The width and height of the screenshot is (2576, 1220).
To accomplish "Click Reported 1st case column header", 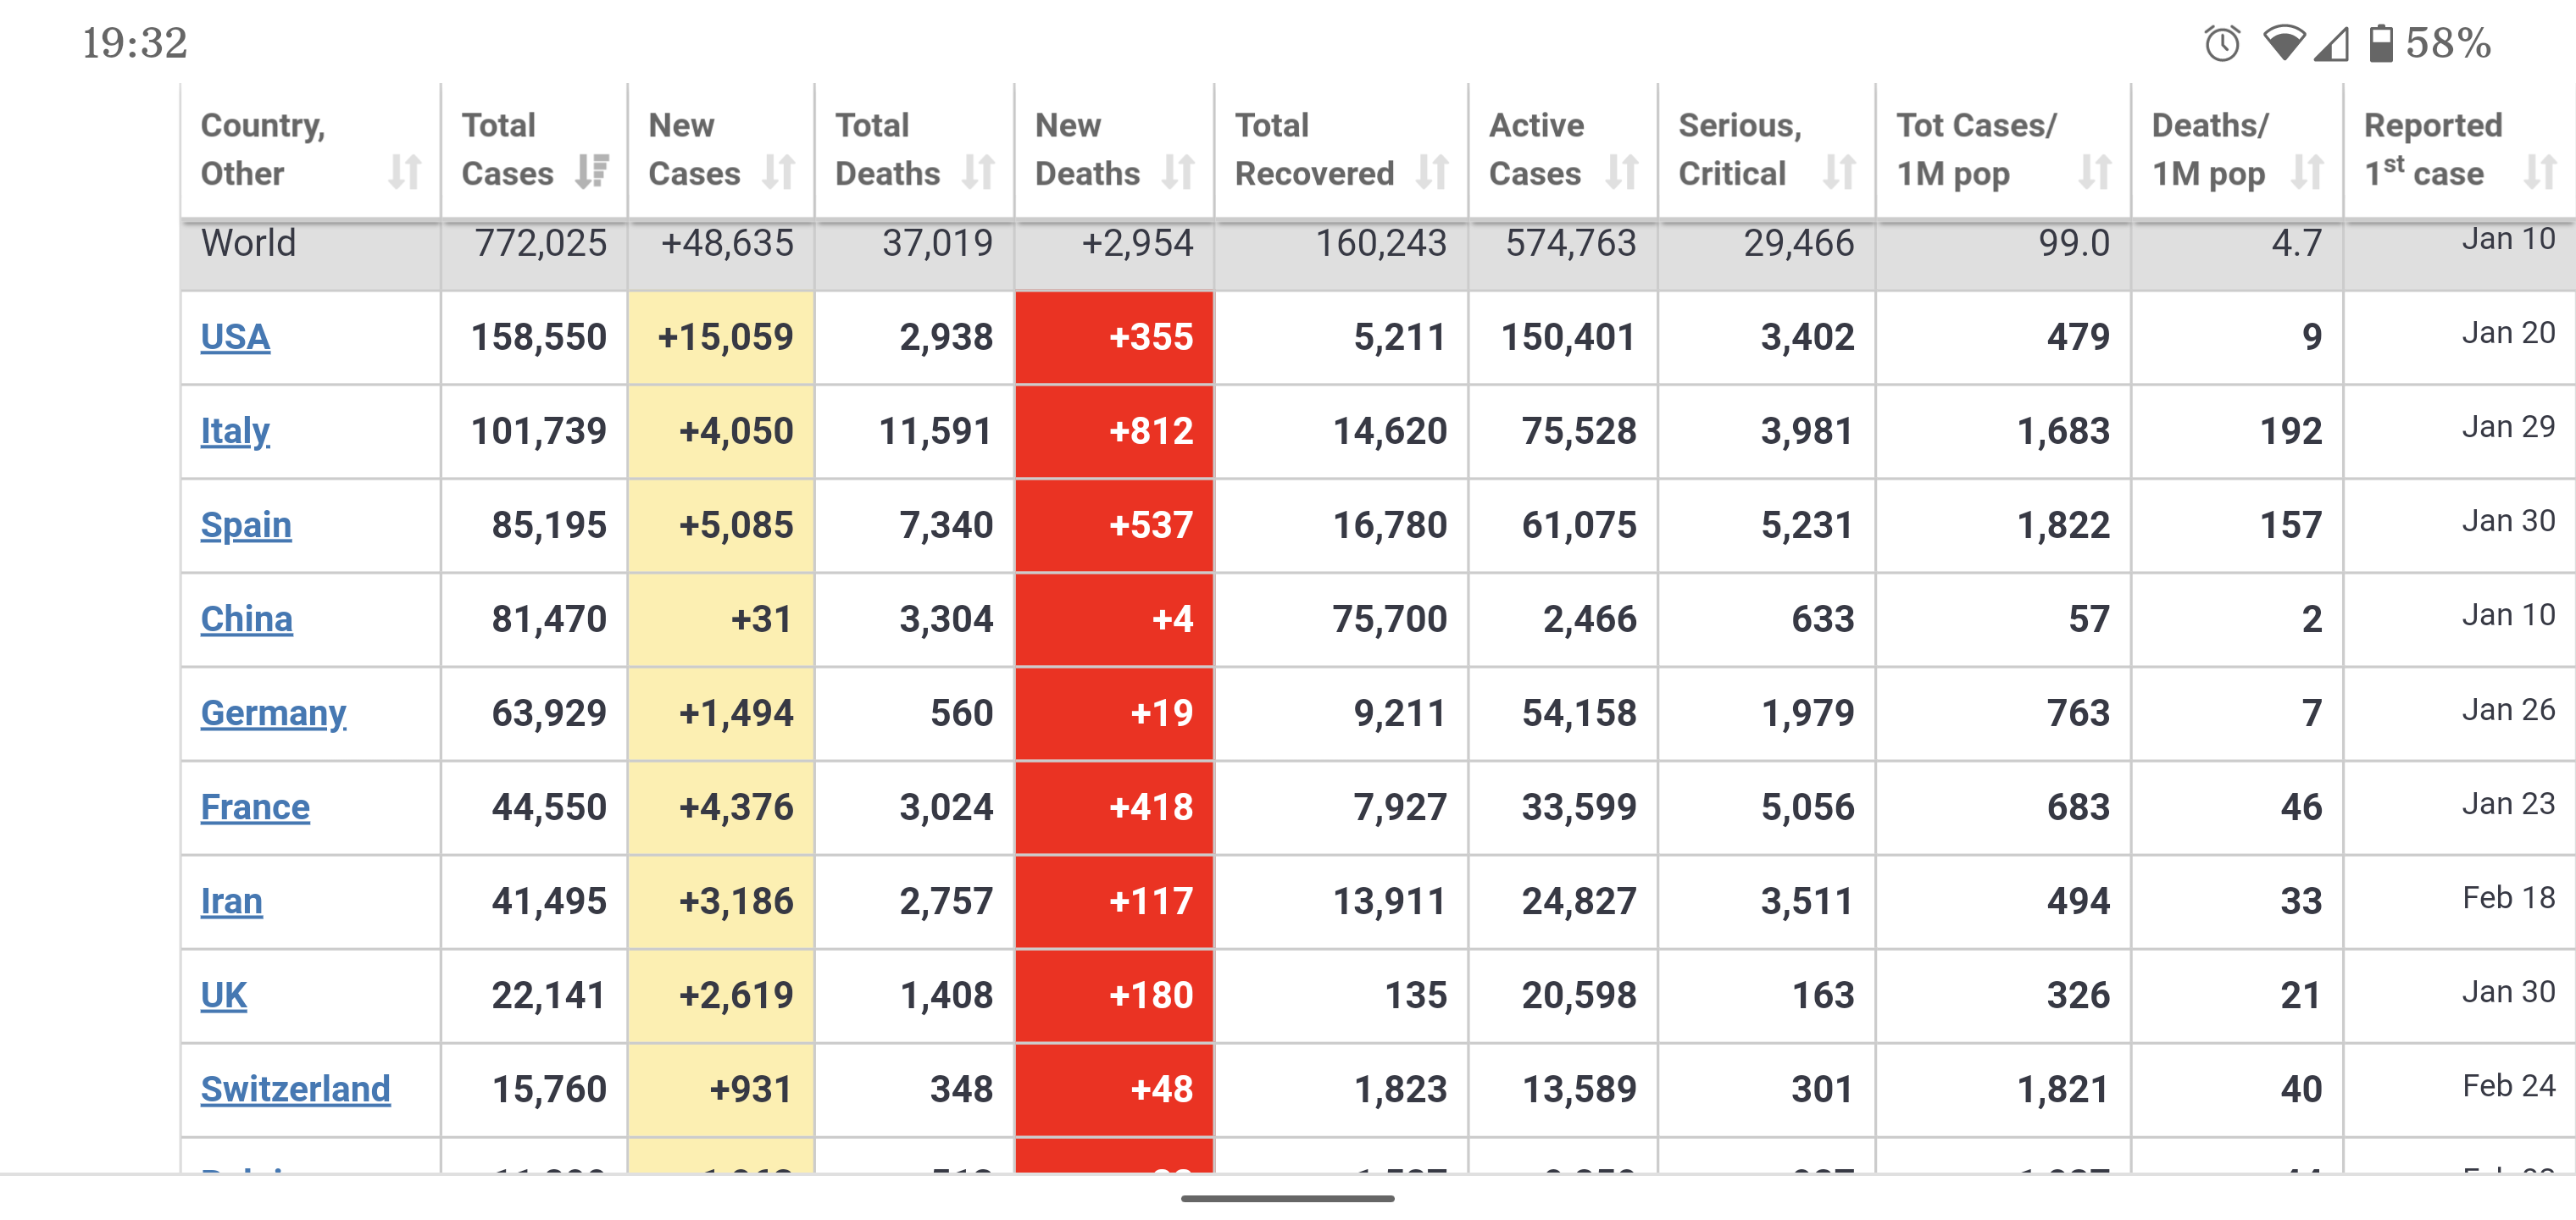I will click(2432, 150).
